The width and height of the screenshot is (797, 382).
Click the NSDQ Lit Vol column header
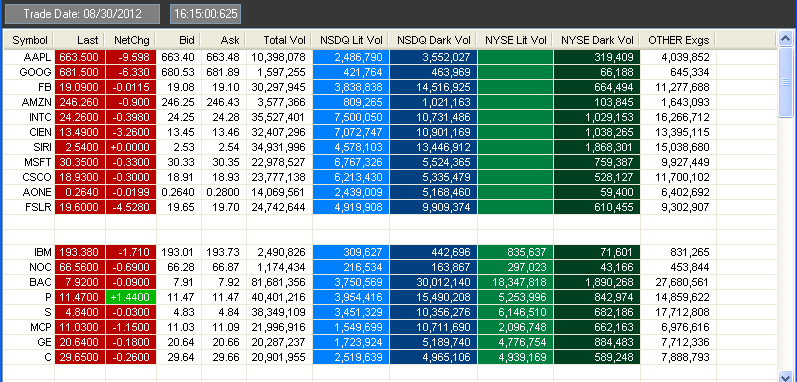click(x=351, y=40)
